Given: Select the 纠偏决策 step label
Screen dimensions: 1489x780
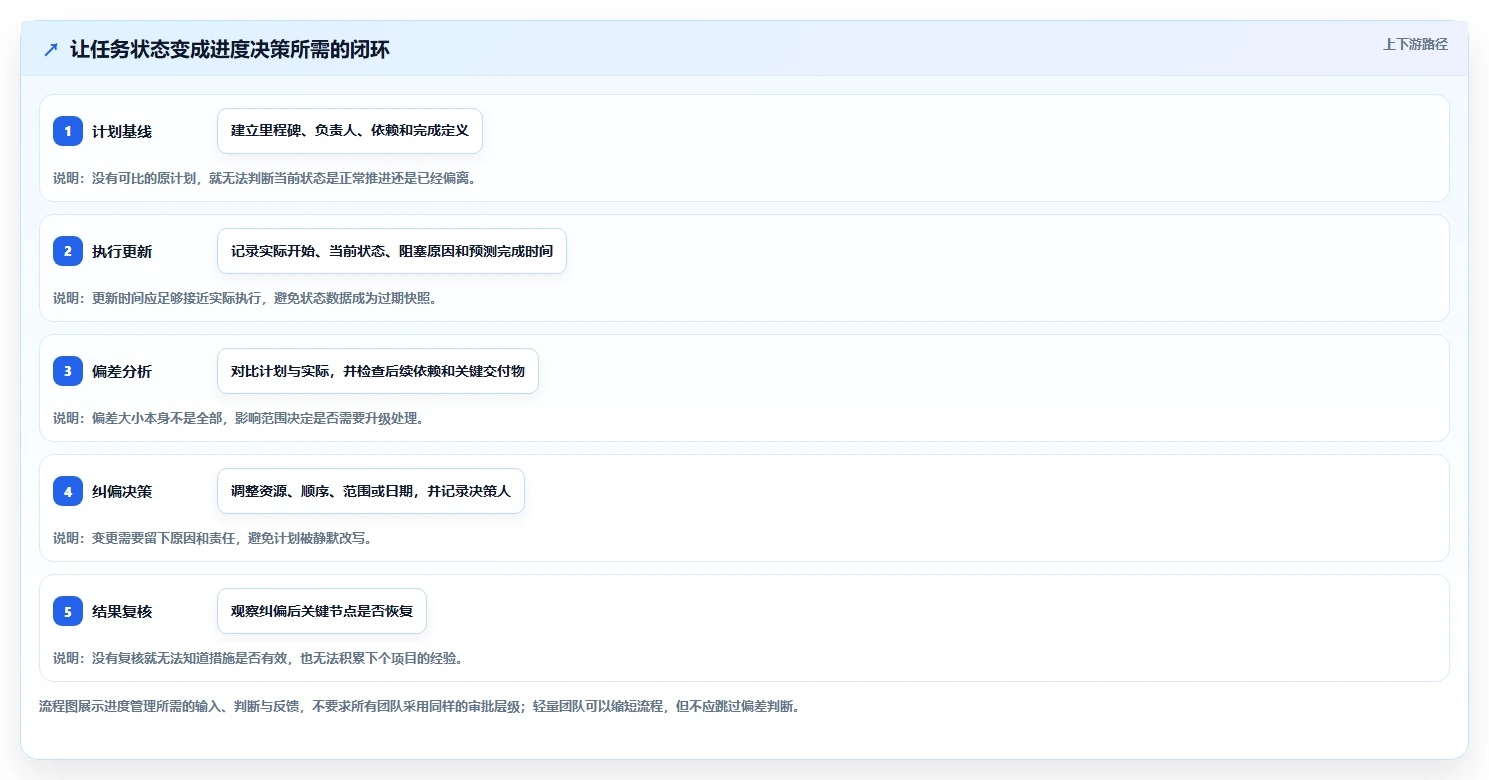Looking at the screenshot, I should (122, 492).
